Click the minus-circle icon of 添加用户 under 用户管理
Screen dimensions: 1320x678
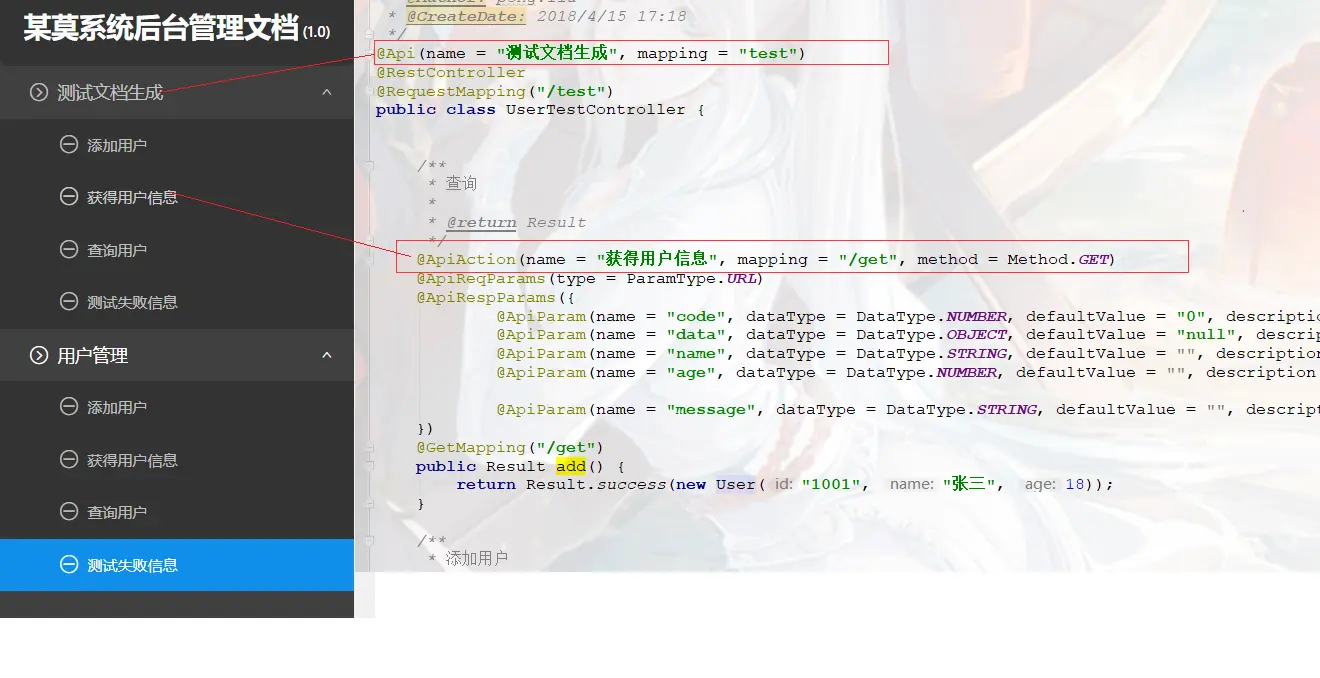point(69,407)
